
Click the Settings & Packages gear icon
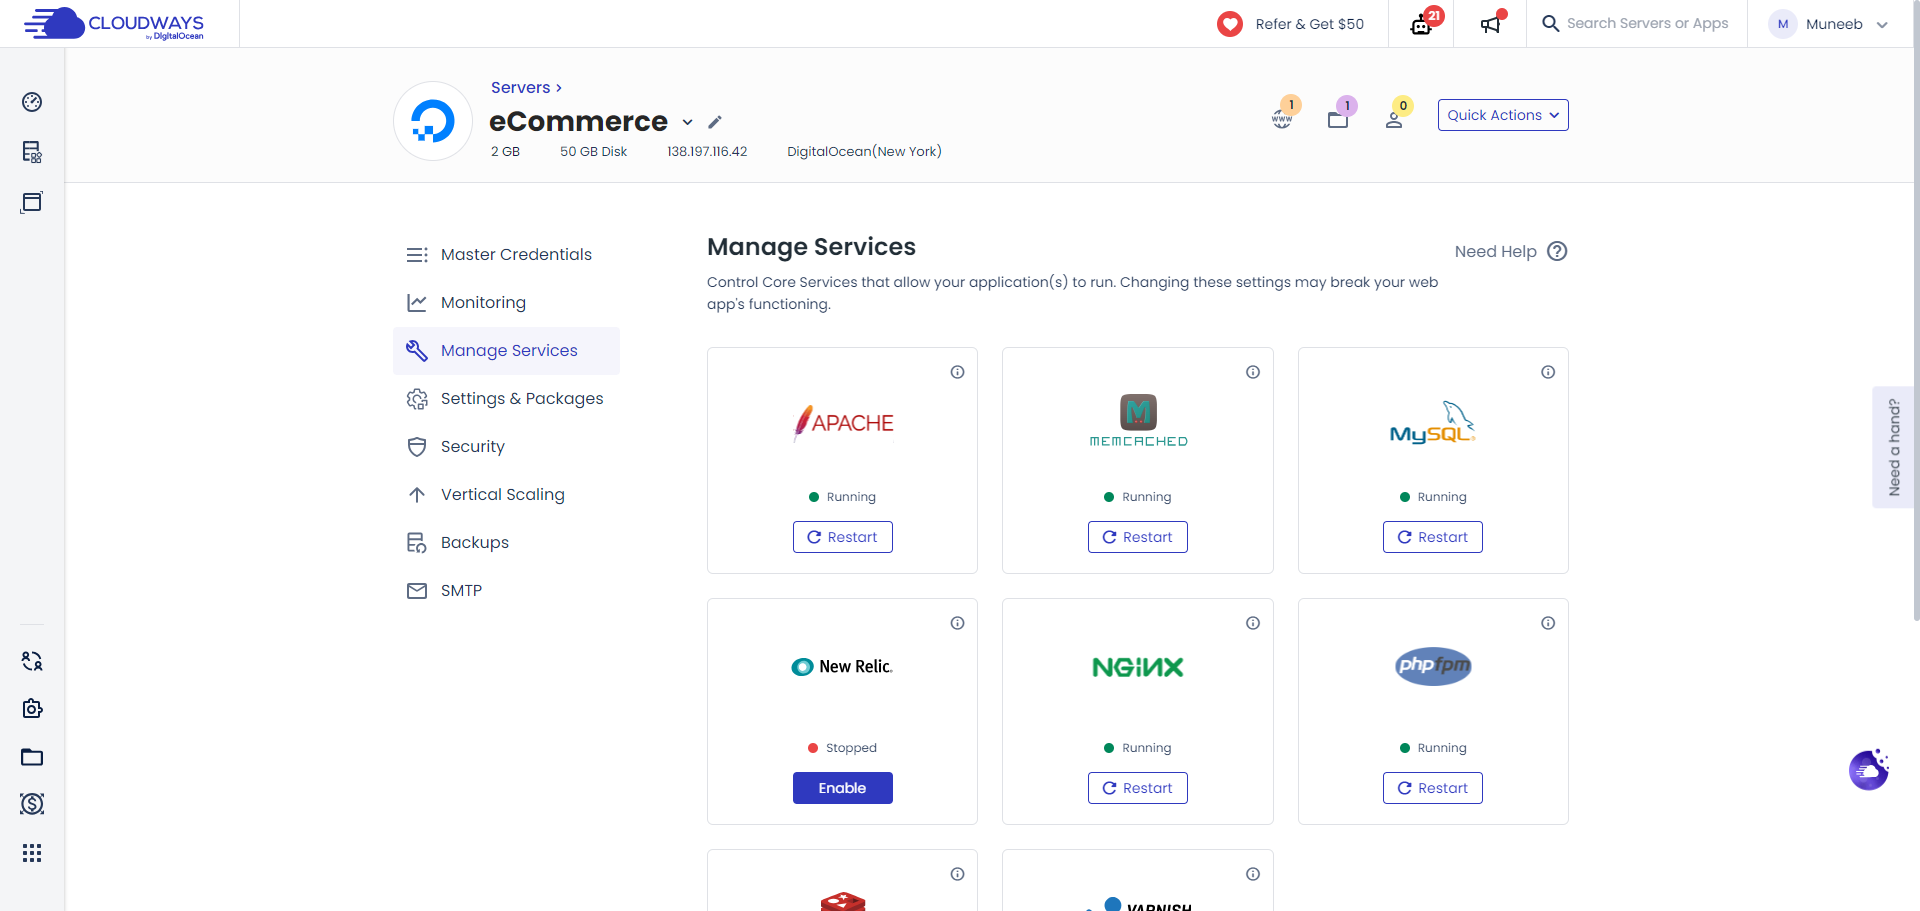pyautogui.click(x=417, y=398)
